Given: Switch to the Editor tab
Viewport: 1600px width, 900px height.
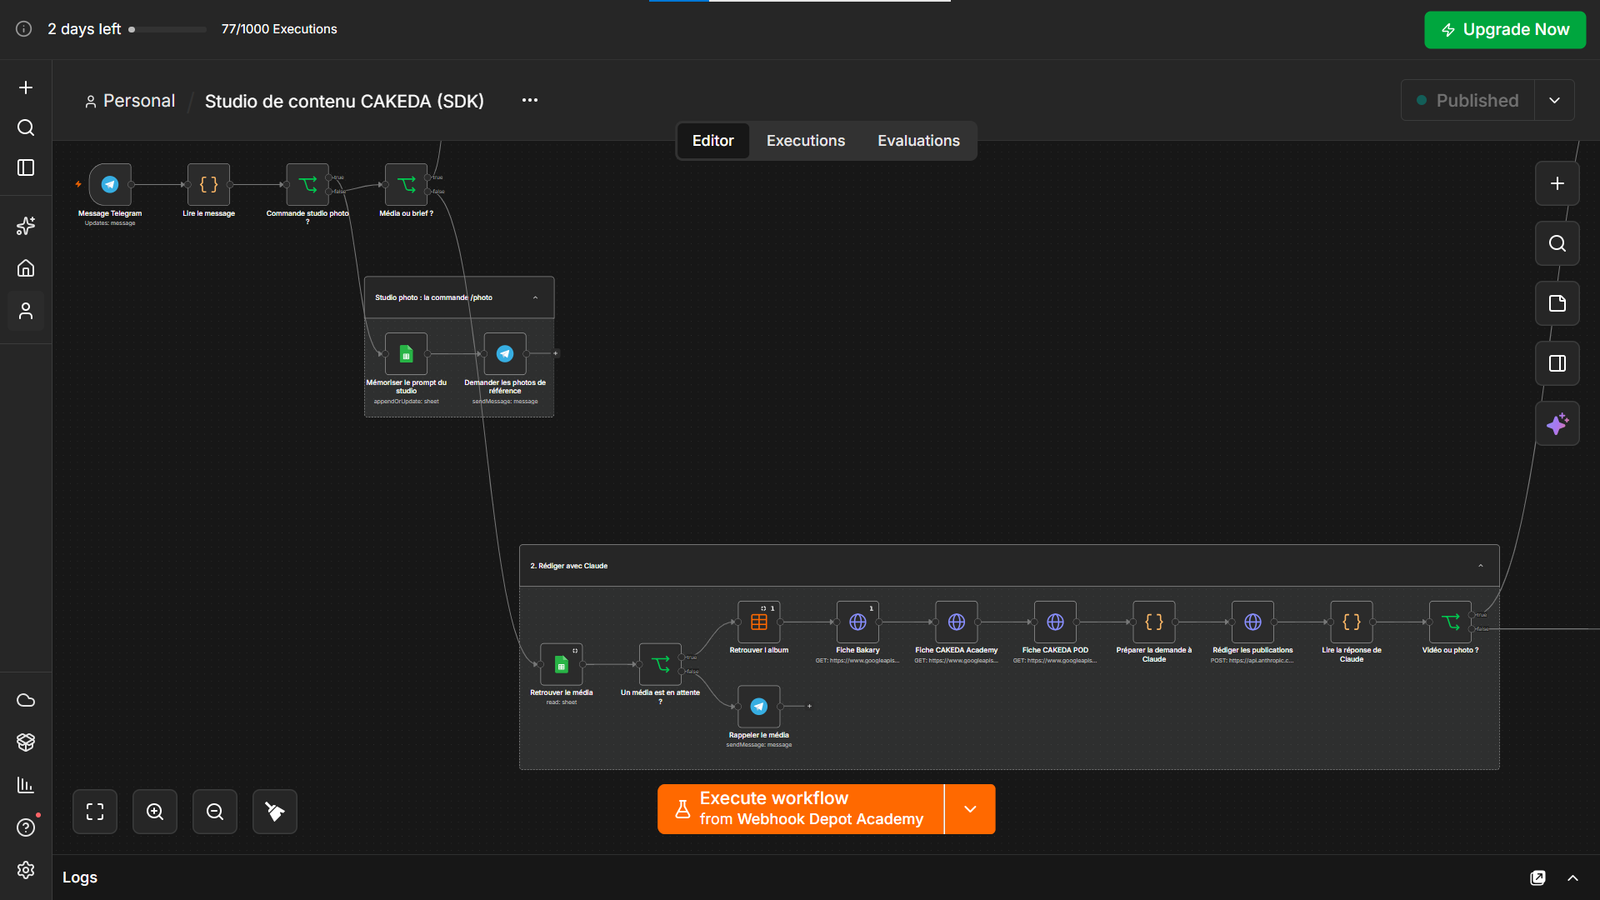Looking at the screenshot, I should pyautogui.click(x=713, y=141).
